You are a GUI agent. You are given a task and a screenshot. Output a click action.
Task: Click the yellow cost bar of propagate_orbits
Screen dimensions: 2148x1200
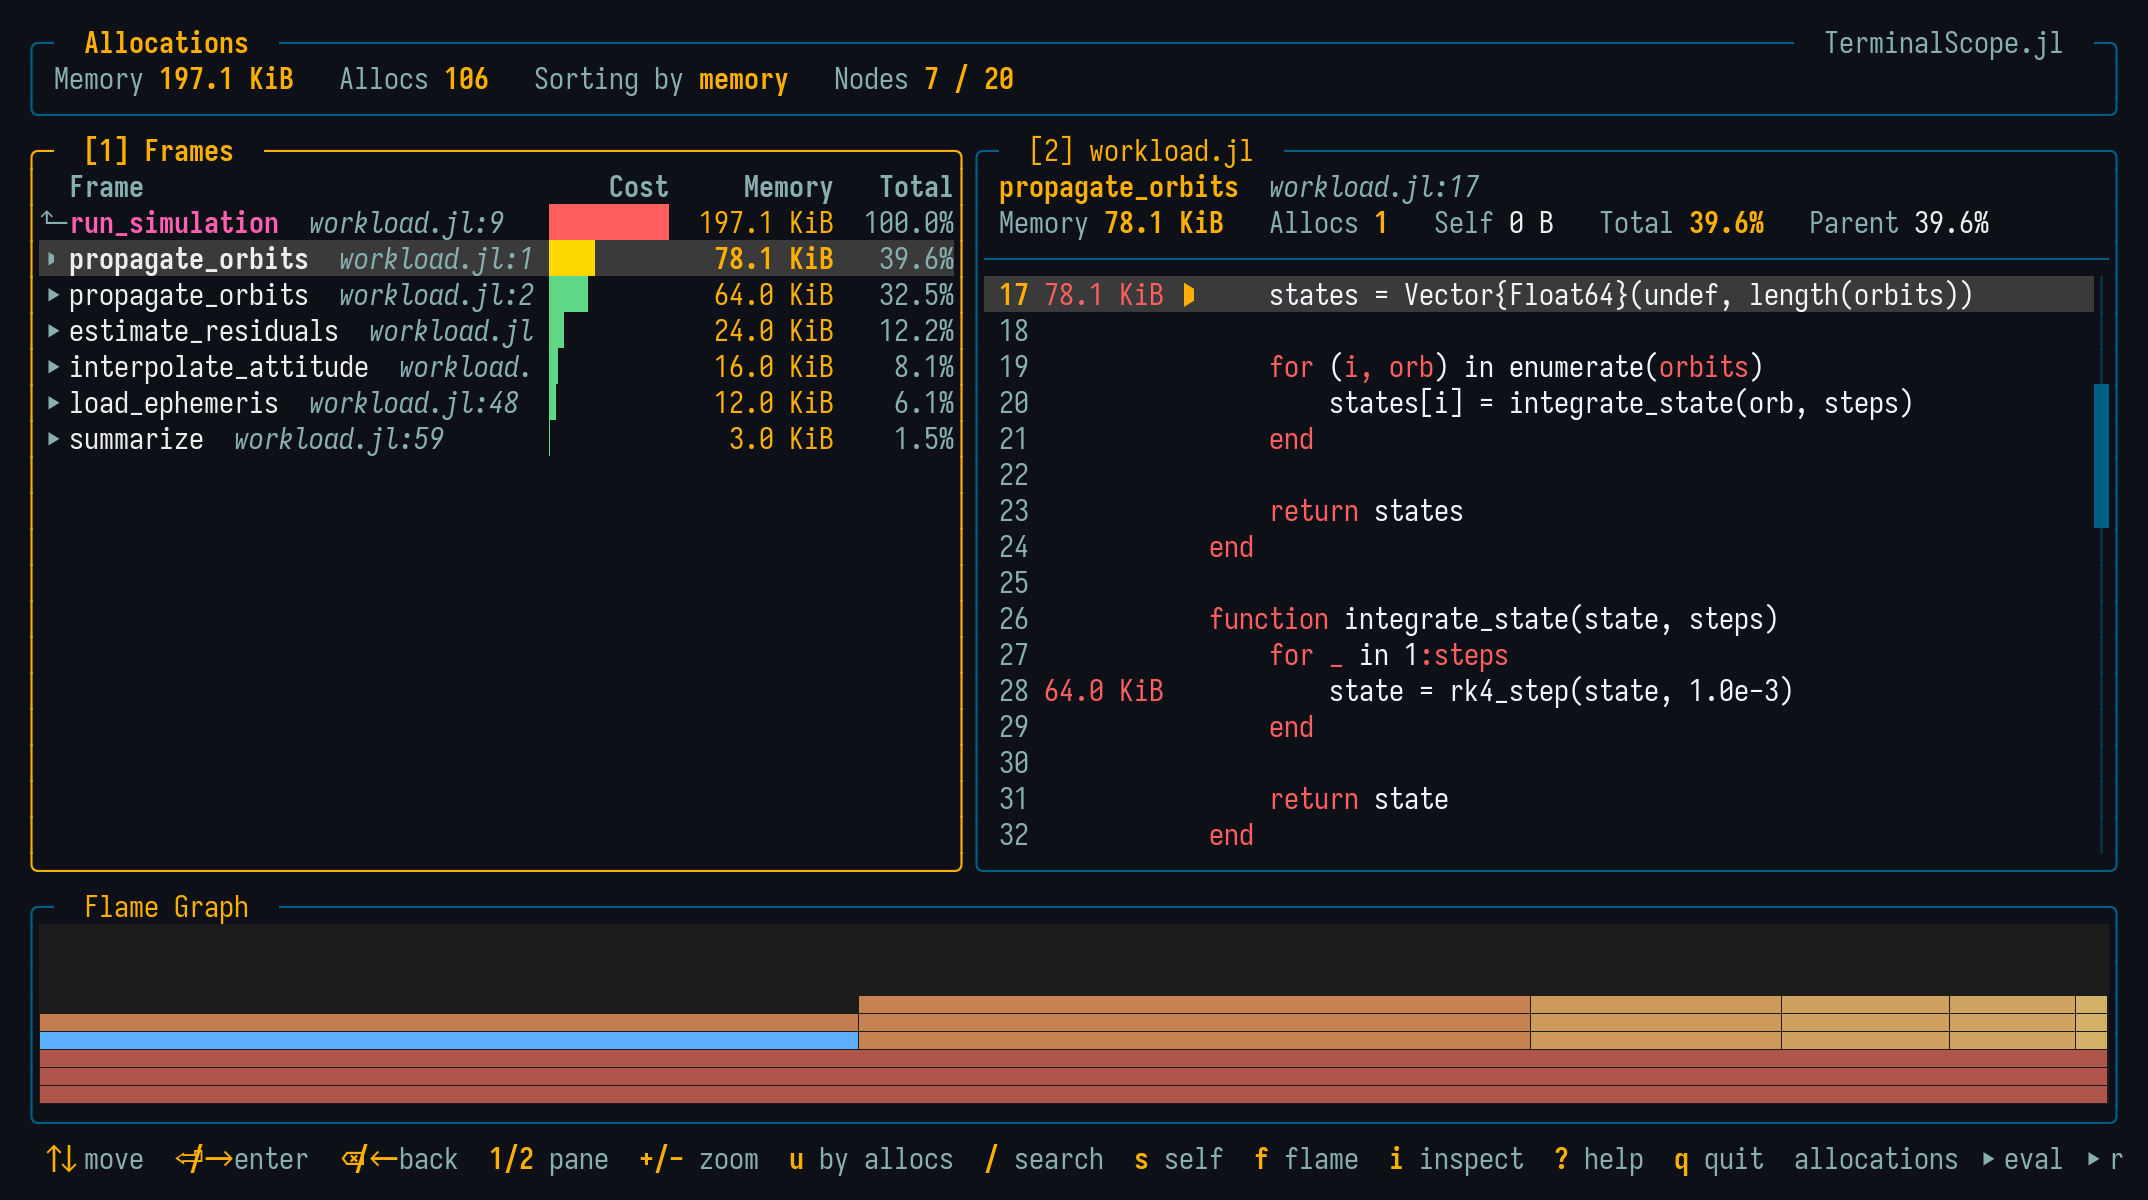[572, 259]
